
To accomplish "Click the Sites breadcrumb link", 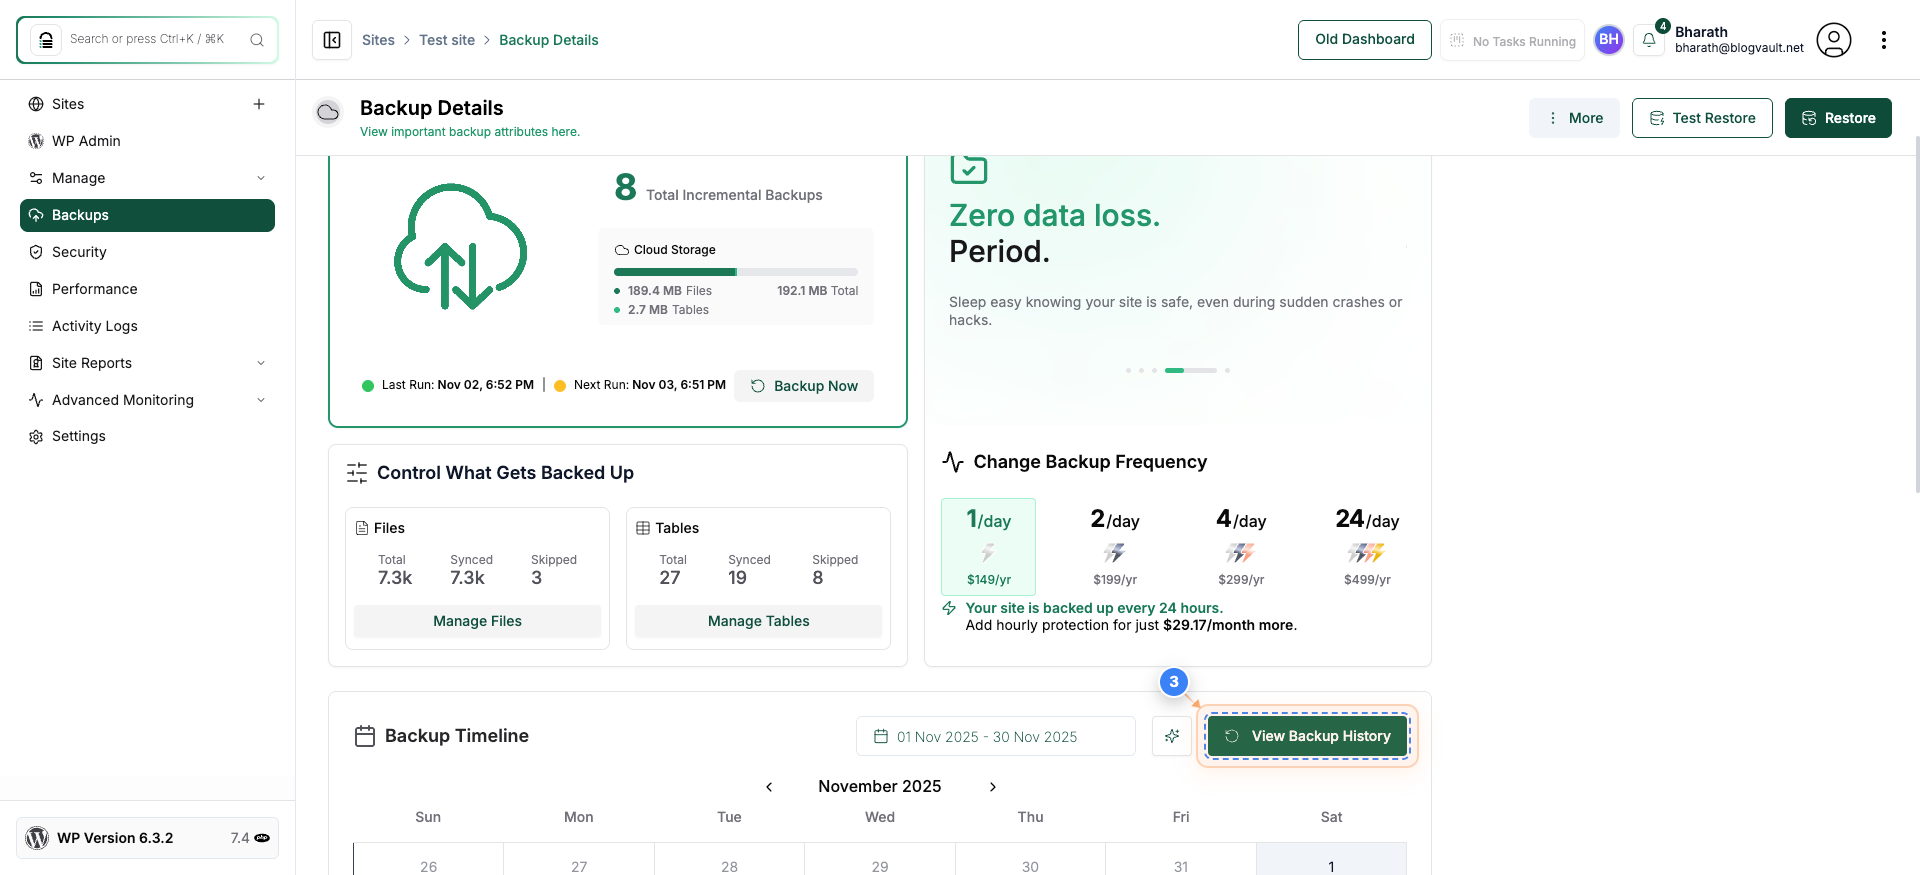I will click(378, 40).
